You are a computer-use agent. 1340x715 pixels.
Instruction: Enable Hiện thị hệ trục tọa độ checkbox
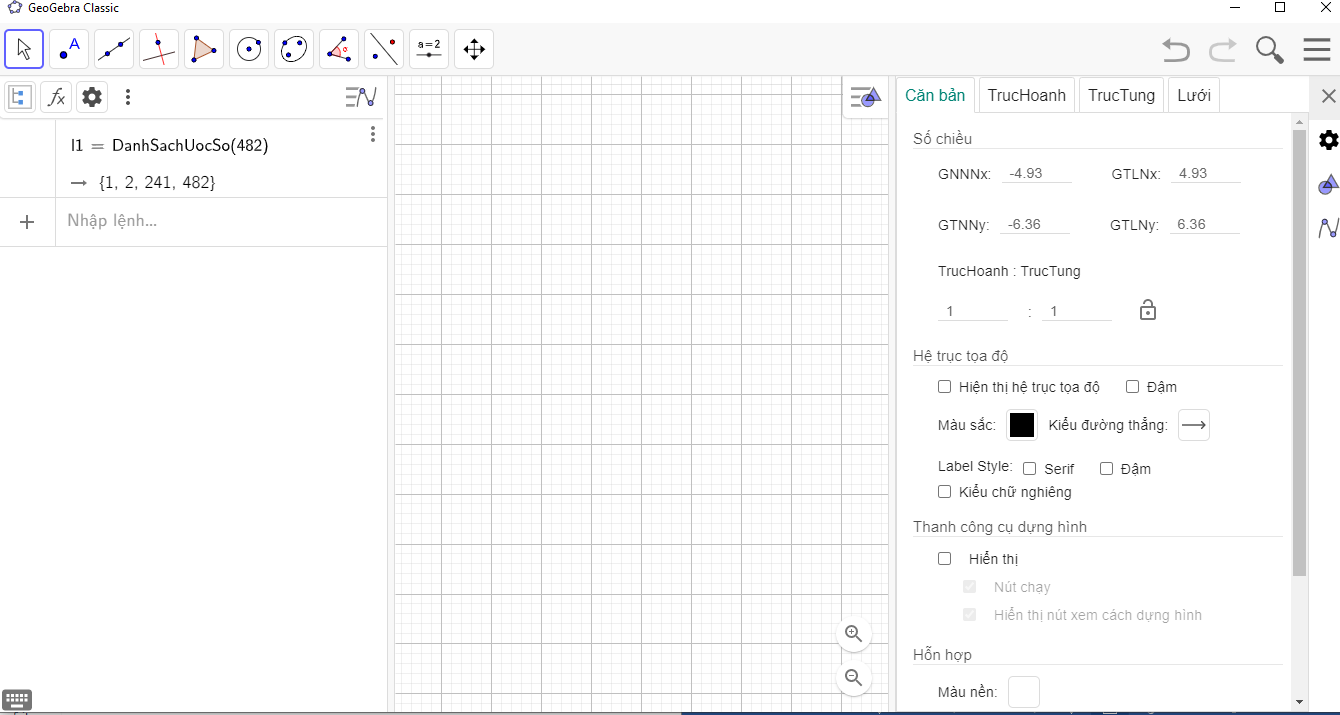tap(944, 387)
